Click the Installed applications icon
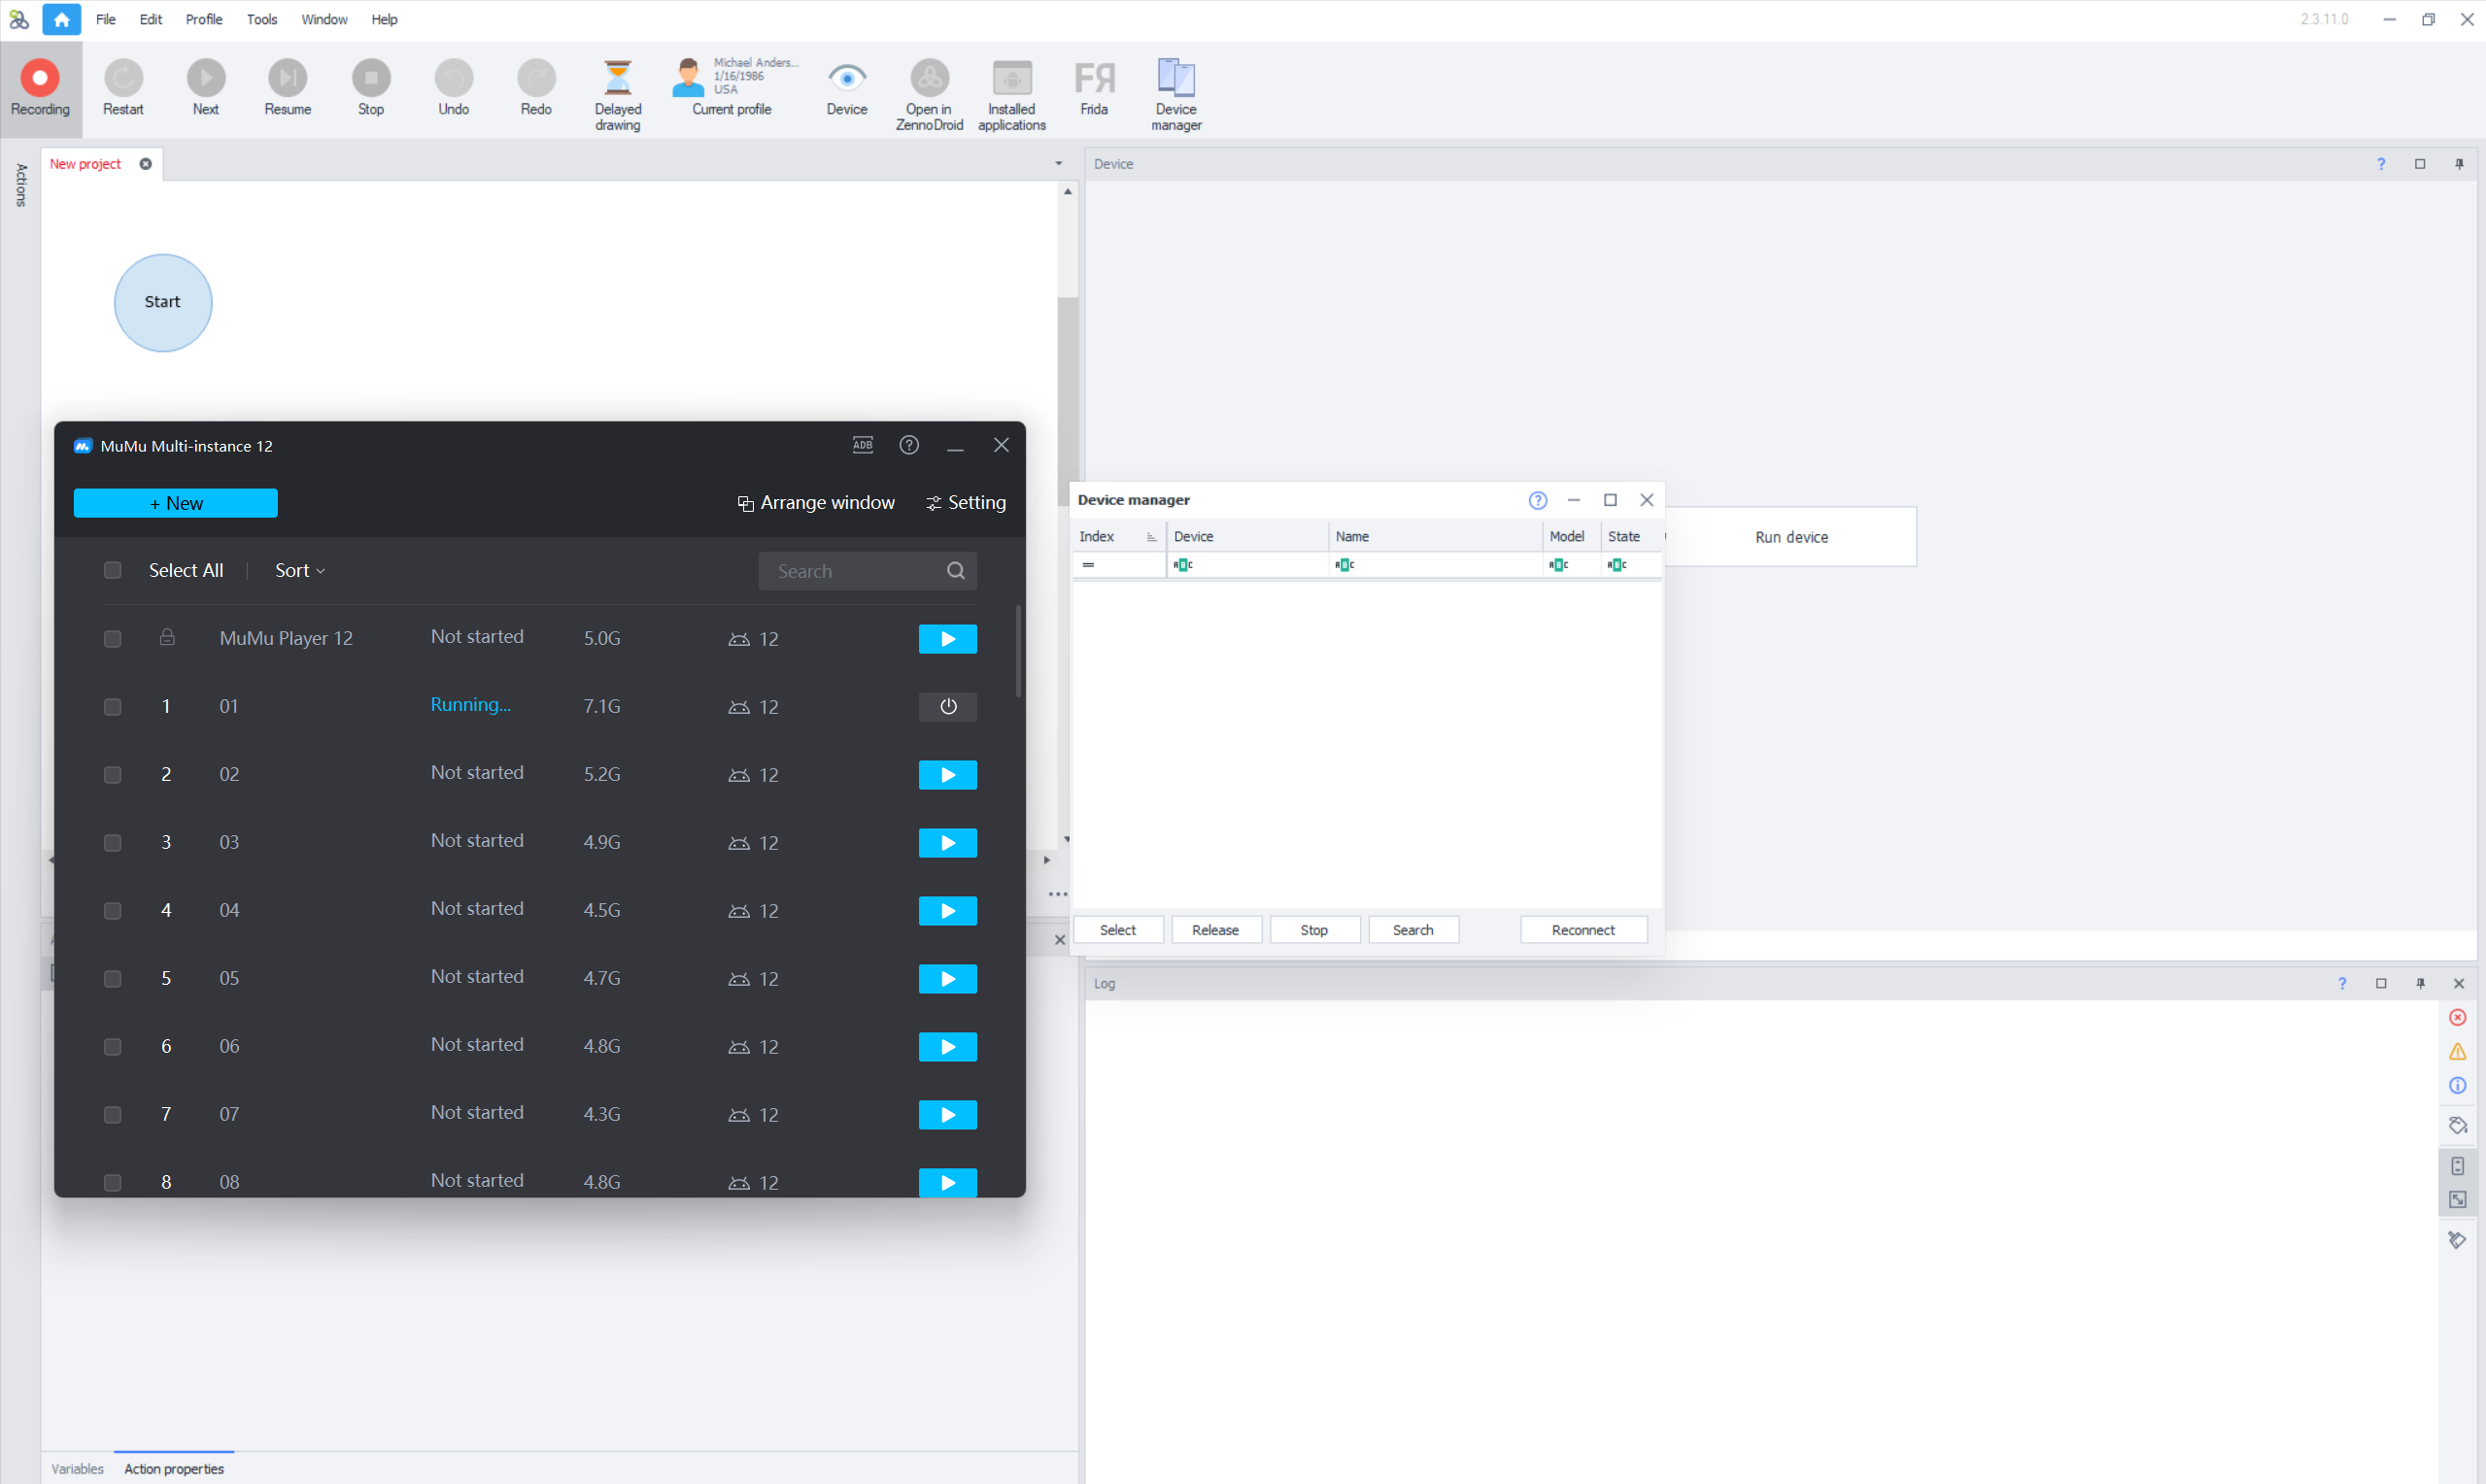 pyautogui.click(x=1011, y=78)
